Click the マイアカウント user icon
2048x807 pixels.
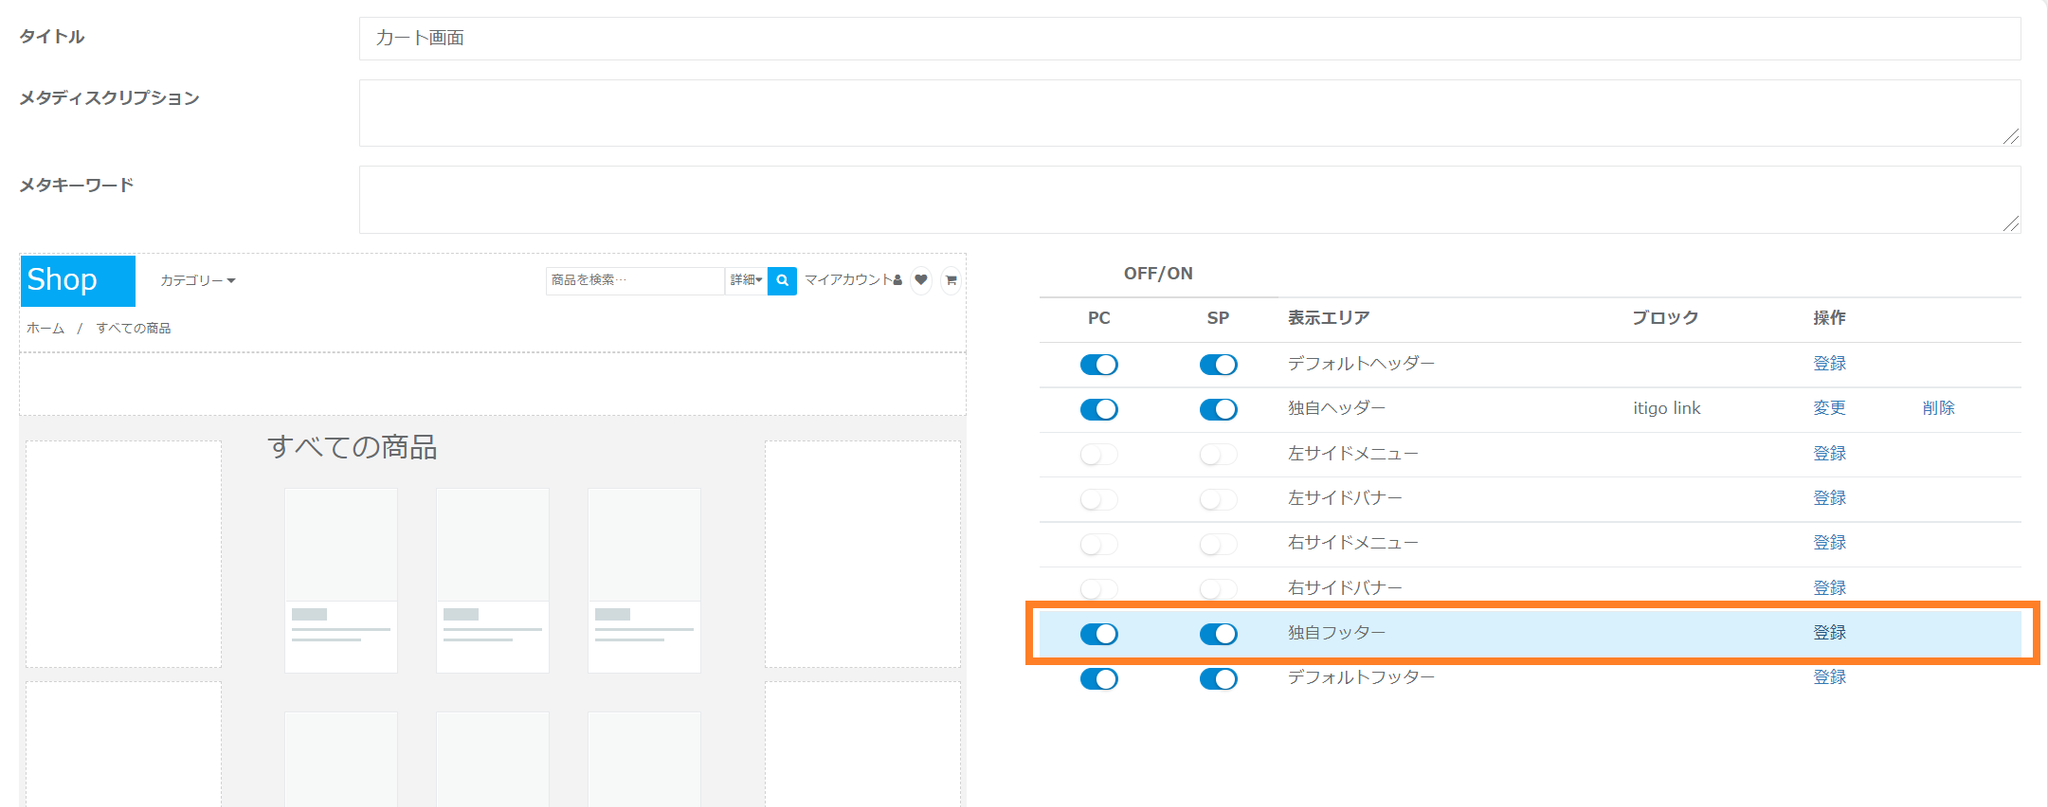897,281
